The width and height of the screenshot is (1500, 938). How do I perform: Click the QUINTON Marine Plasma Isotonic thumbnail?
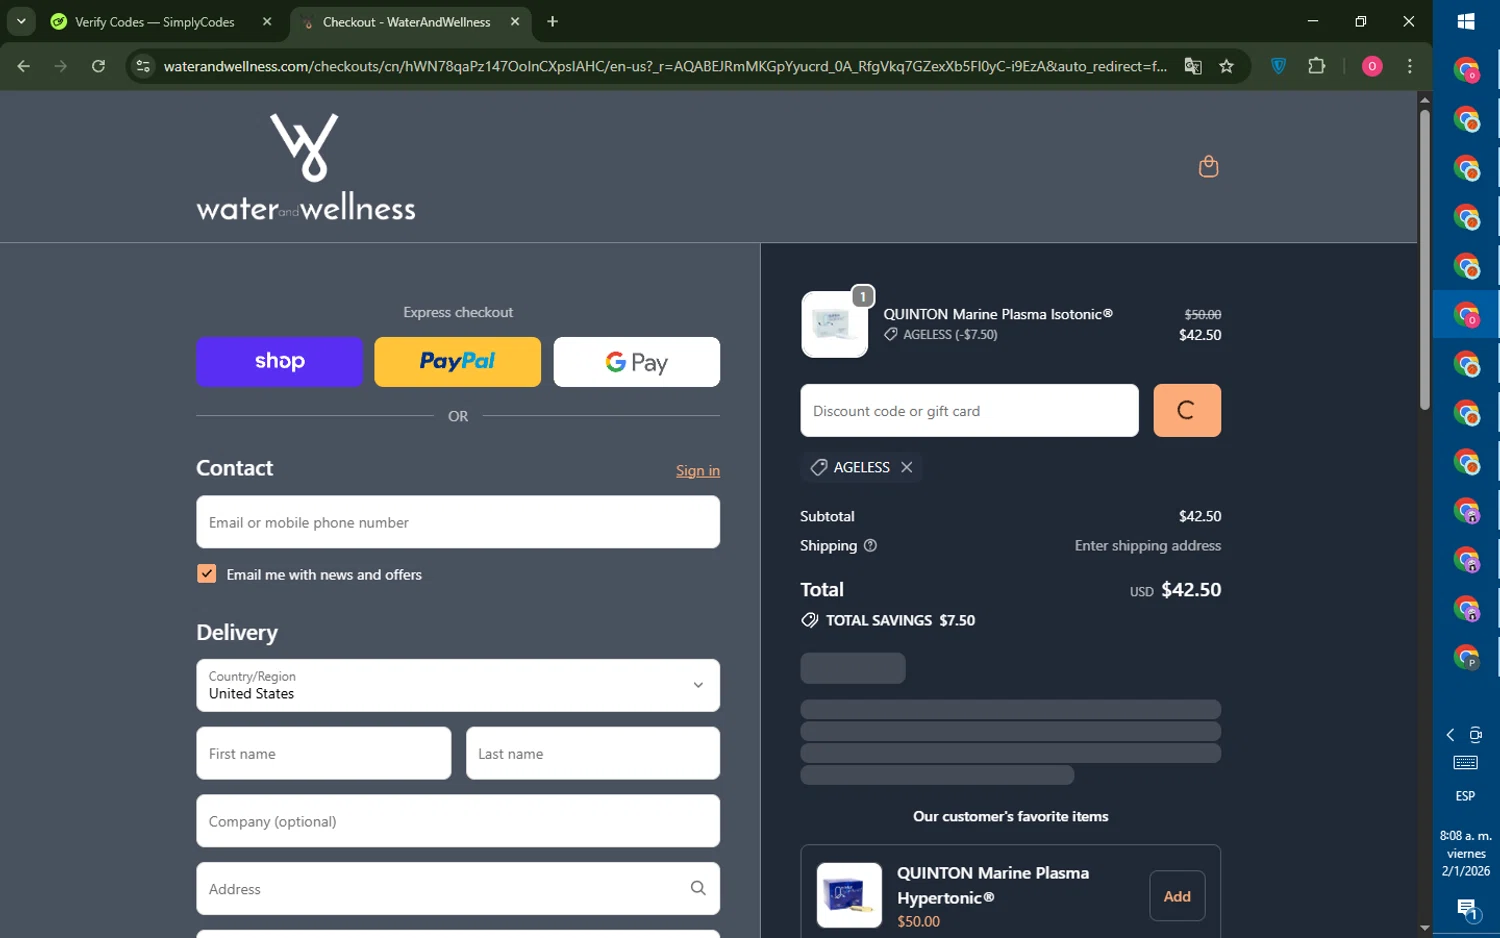(834, 324)
